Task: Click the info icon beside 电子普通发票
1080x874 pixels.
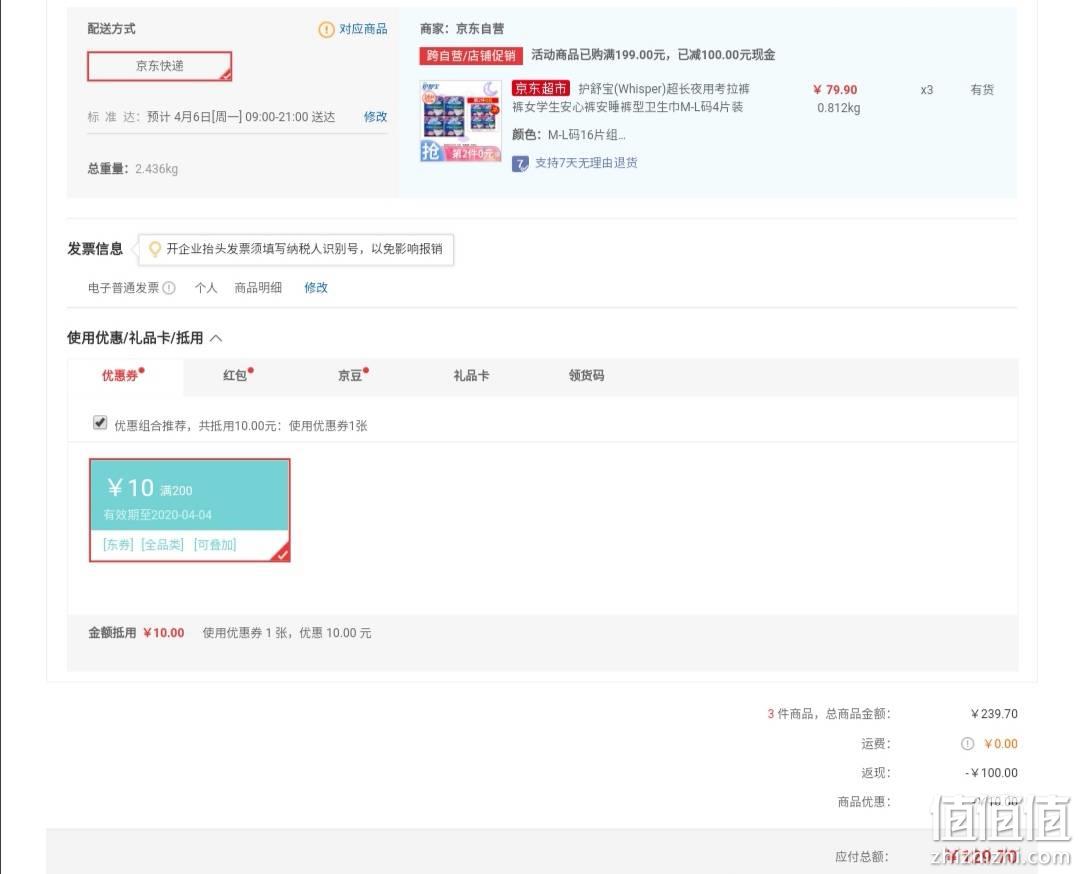Action: point(169,288)
